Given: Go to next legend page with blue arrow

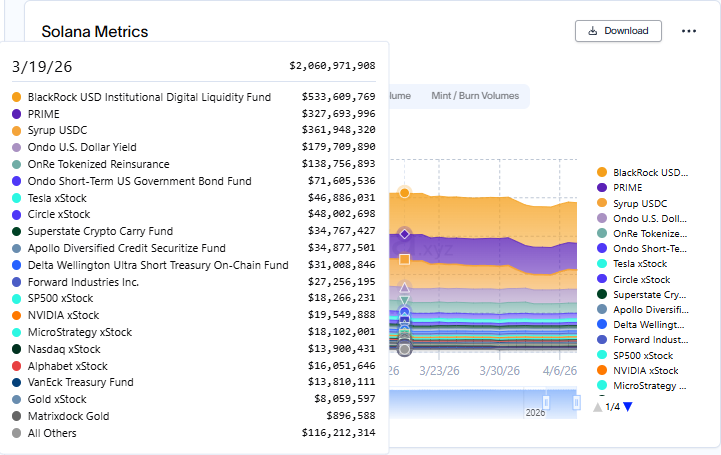Looking at the screenshot, I should [628, 406].
